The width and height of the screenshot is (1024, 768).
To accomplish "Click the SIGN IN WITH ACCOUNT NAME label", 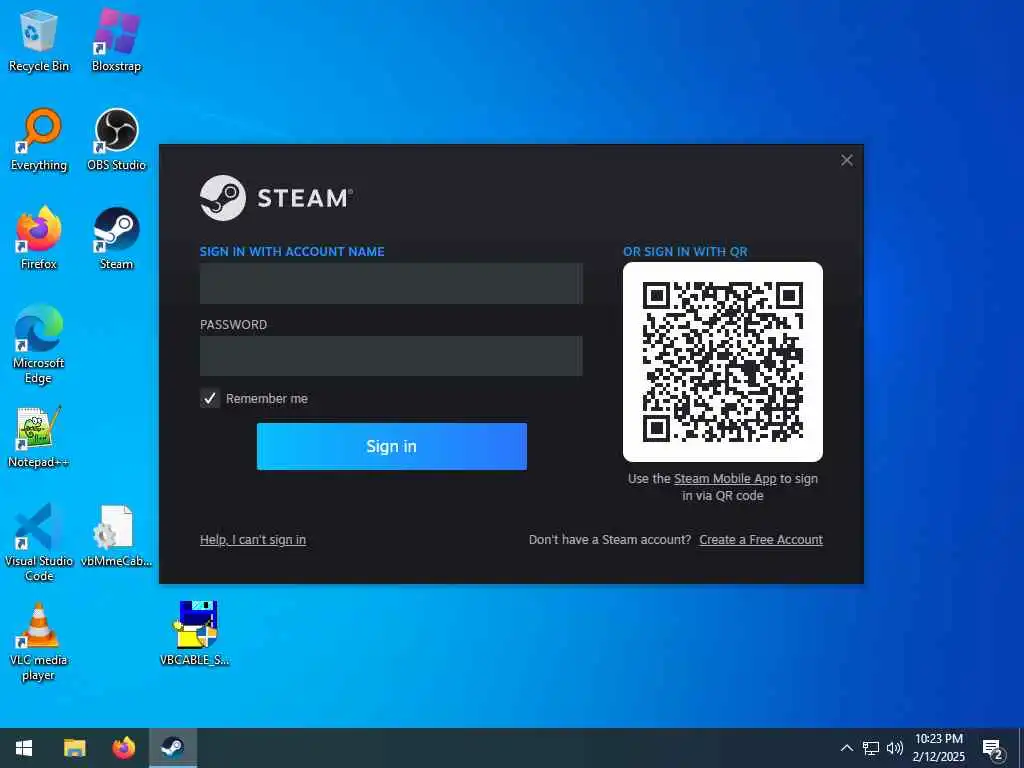I will pos(292,251).
